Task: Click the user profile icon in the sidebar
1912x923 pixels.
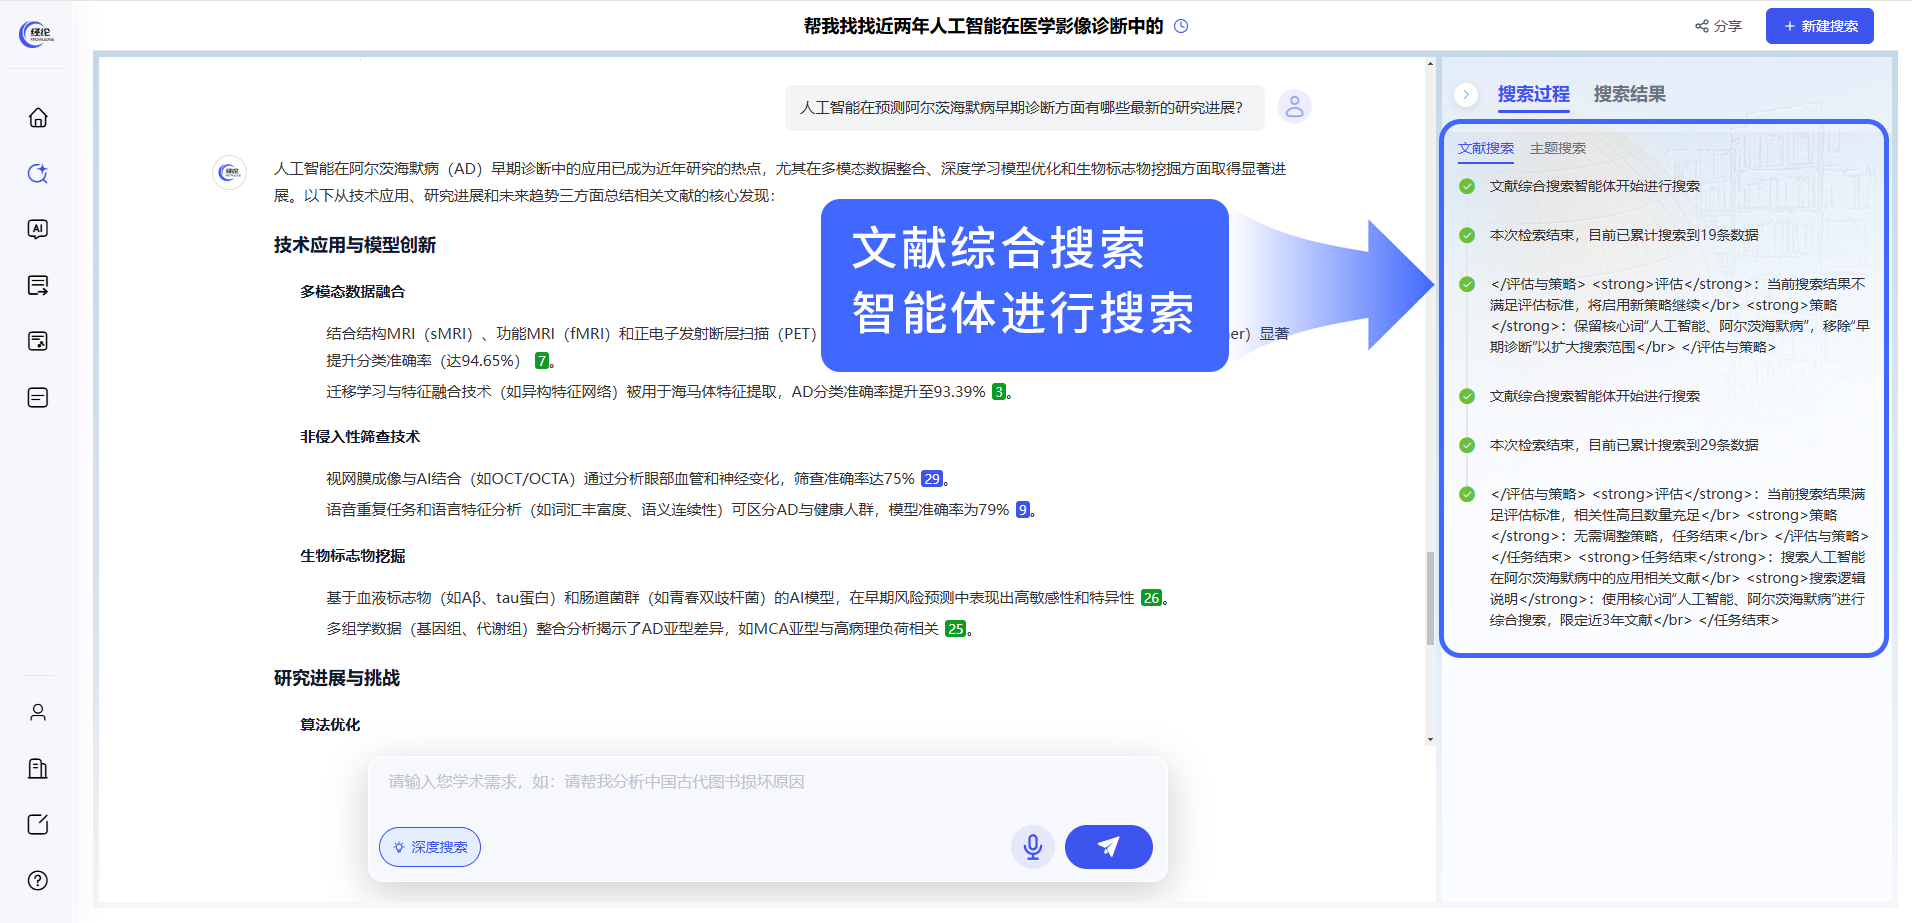Action: [38, 711]
